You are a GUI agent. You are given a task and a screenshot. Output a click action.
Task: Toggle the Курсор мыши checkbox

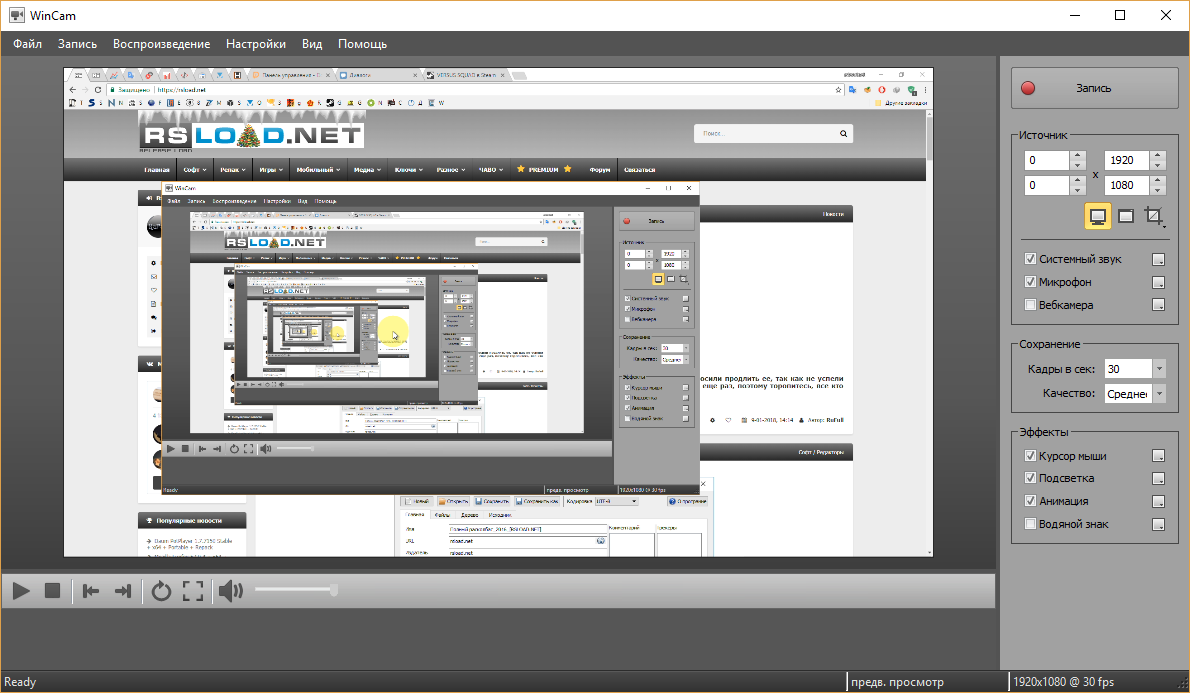pyautogui.click(x=1030, y=455)
